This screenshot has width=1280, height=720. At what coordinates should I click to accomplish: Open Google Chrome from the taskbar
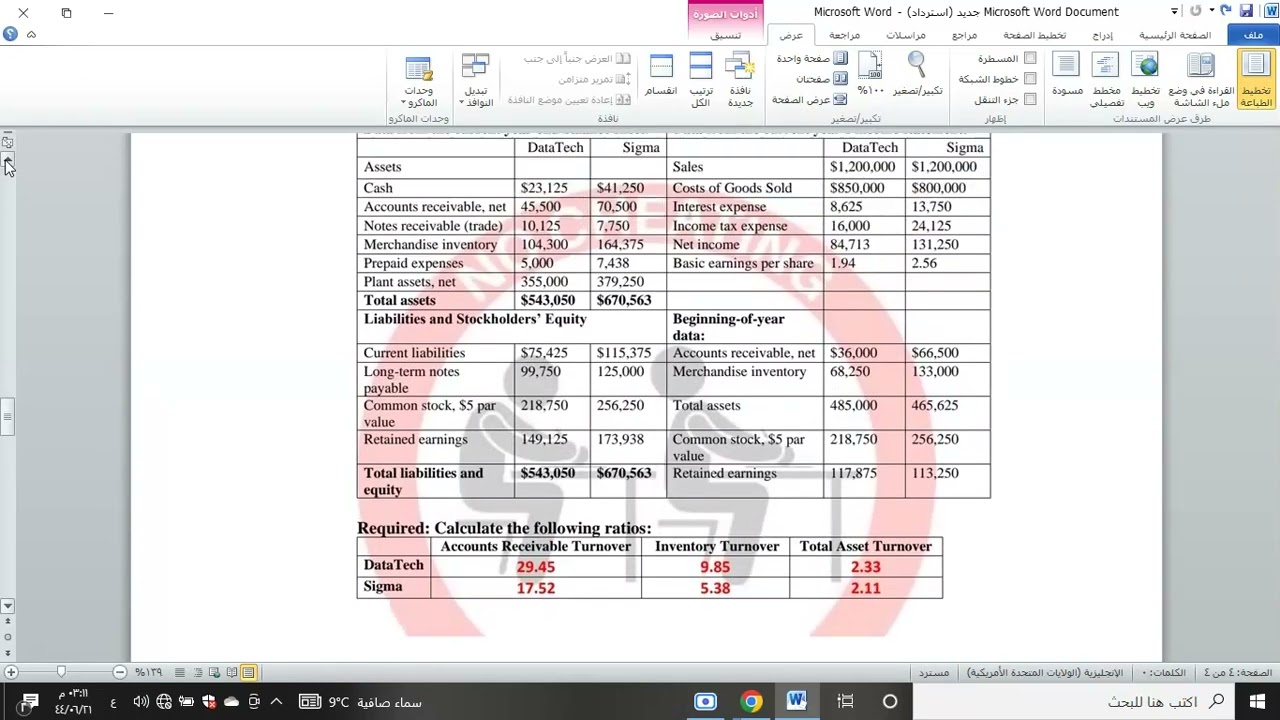pos(752,702)
